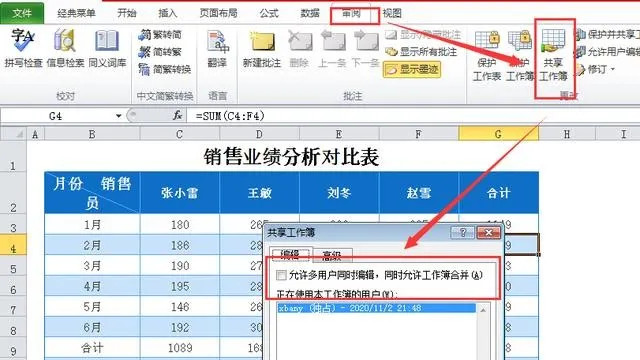Switch to the 插入 tab
Image resolution: width=640 pixels, height=360 pixels.
[x=167, y=13]
